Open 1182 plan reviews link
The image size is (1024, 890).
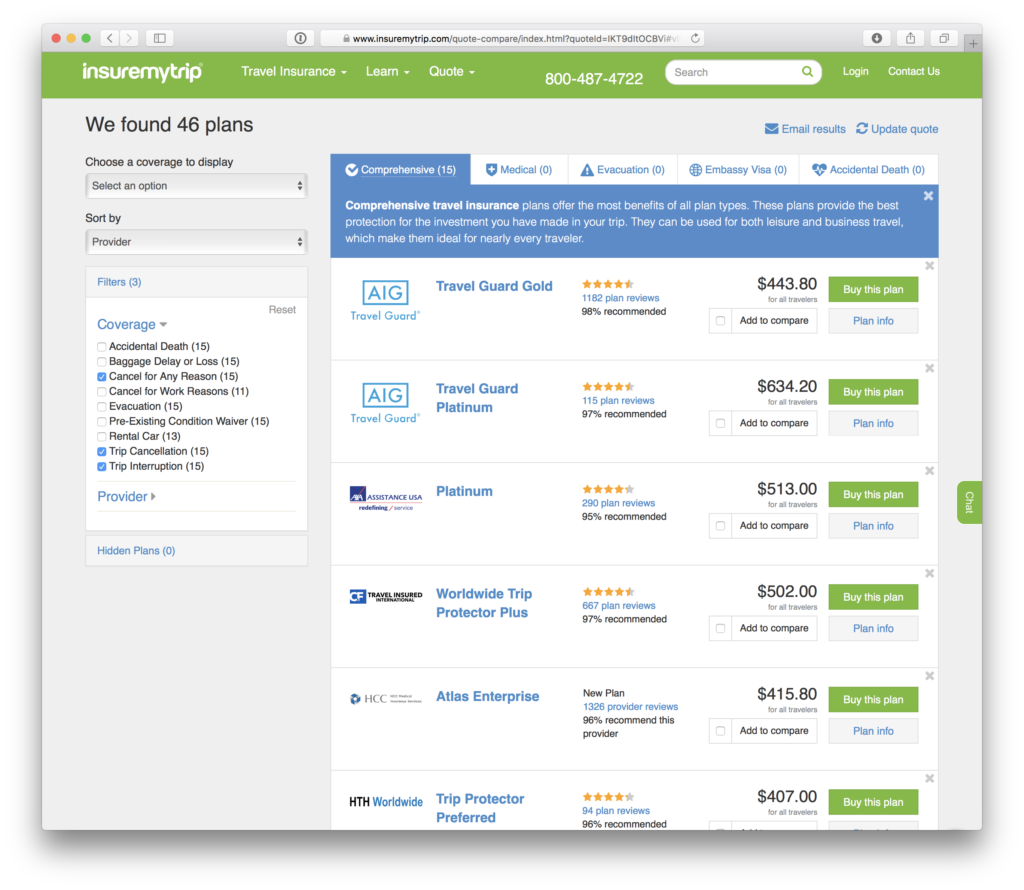point(620,298)
